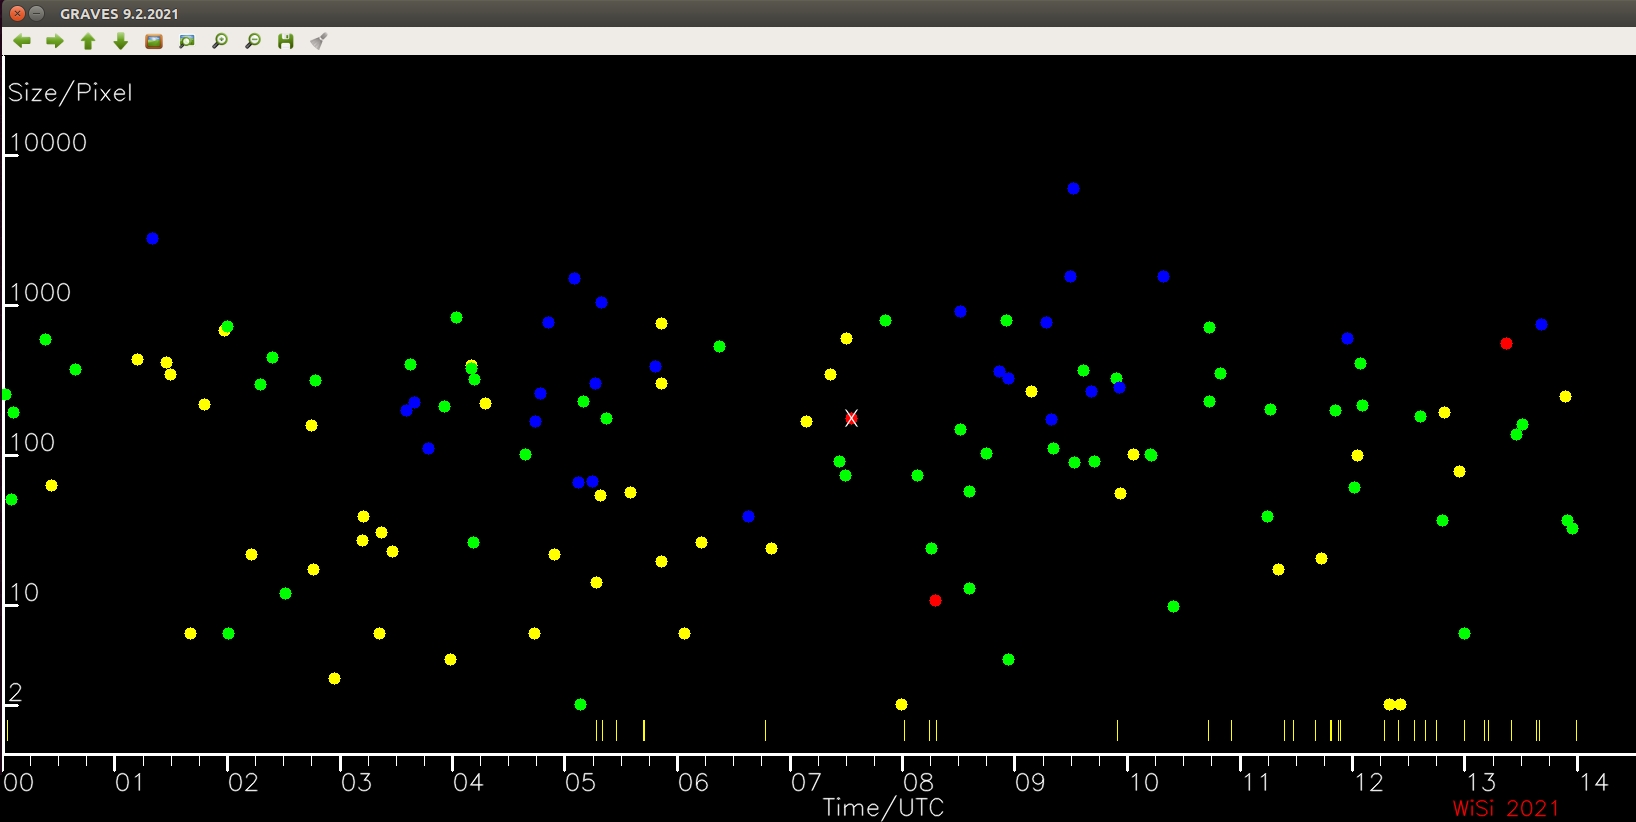The height and width of the screenshot is (822, 1636).
Task: Click the 00 hour label on time axis
Action: coord(18,782)
